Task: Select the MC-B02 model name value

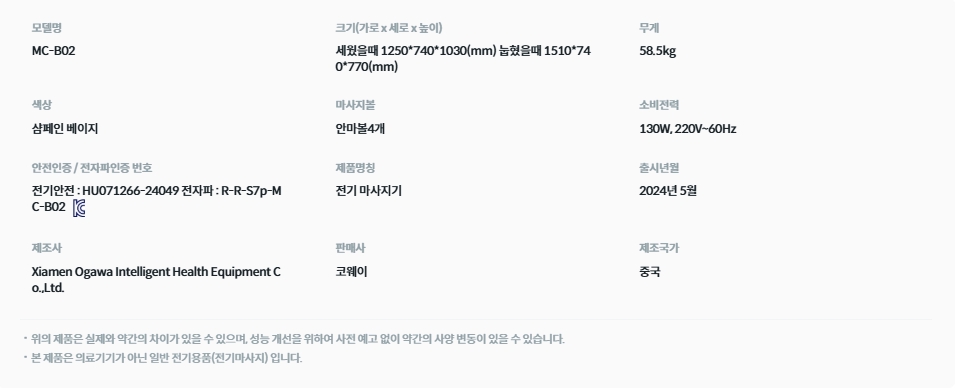Action: (54, 51)
